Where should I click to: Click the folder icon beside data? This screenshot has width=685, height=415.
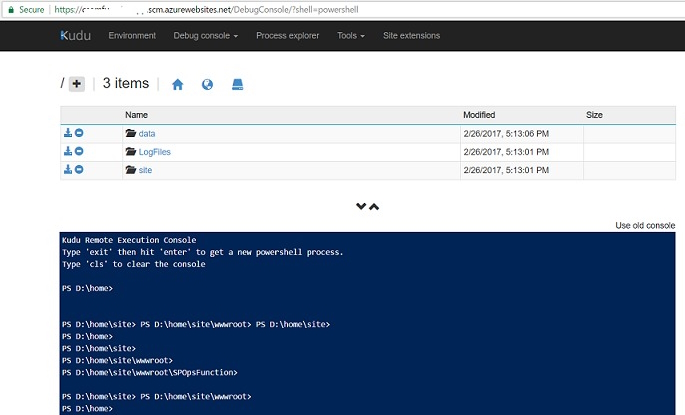coord(131,133)
